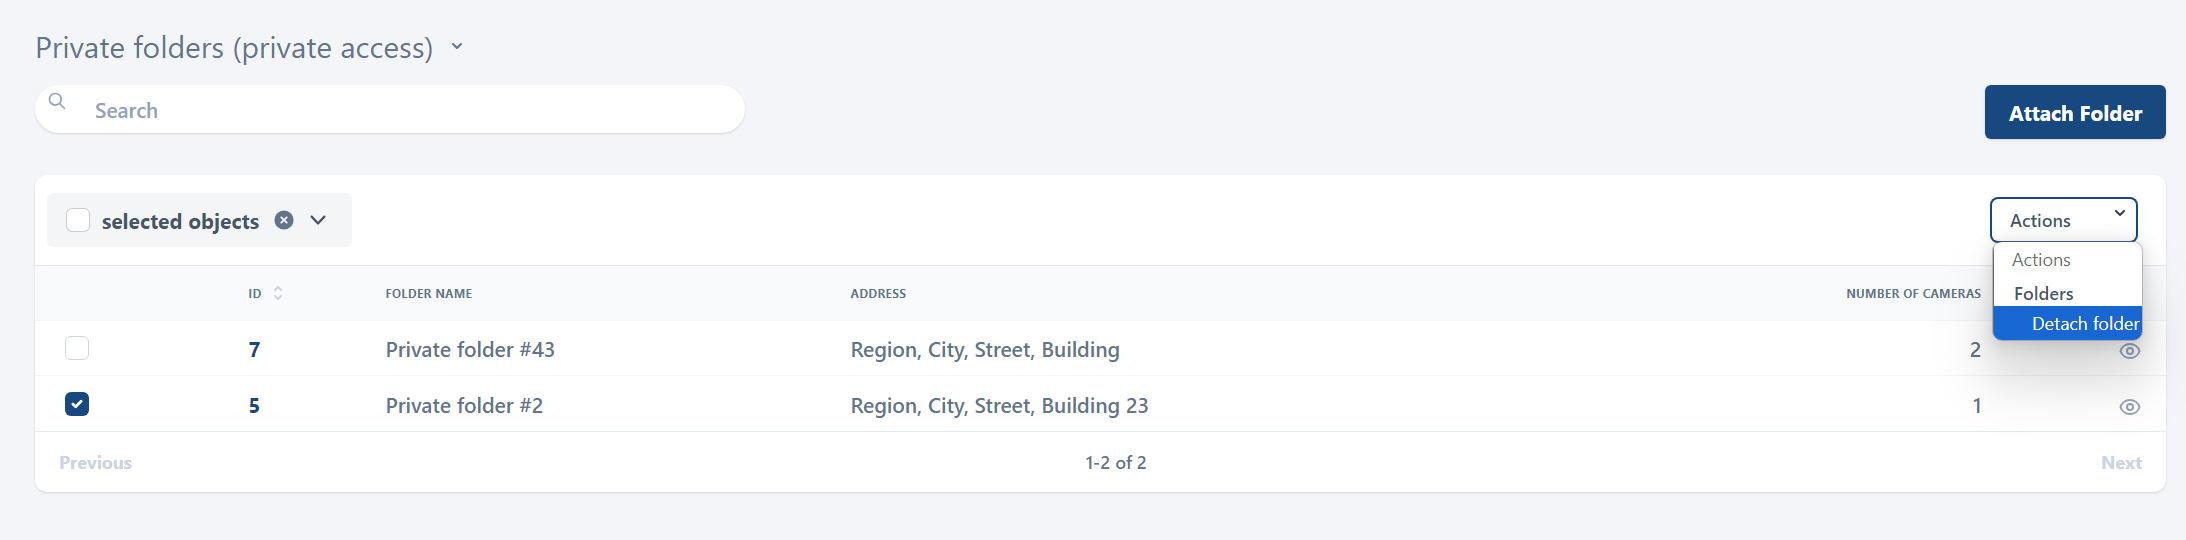View Private folder #2 via eye icon
Screen dimensions: 2186x540
click(x=2129, y=407)
